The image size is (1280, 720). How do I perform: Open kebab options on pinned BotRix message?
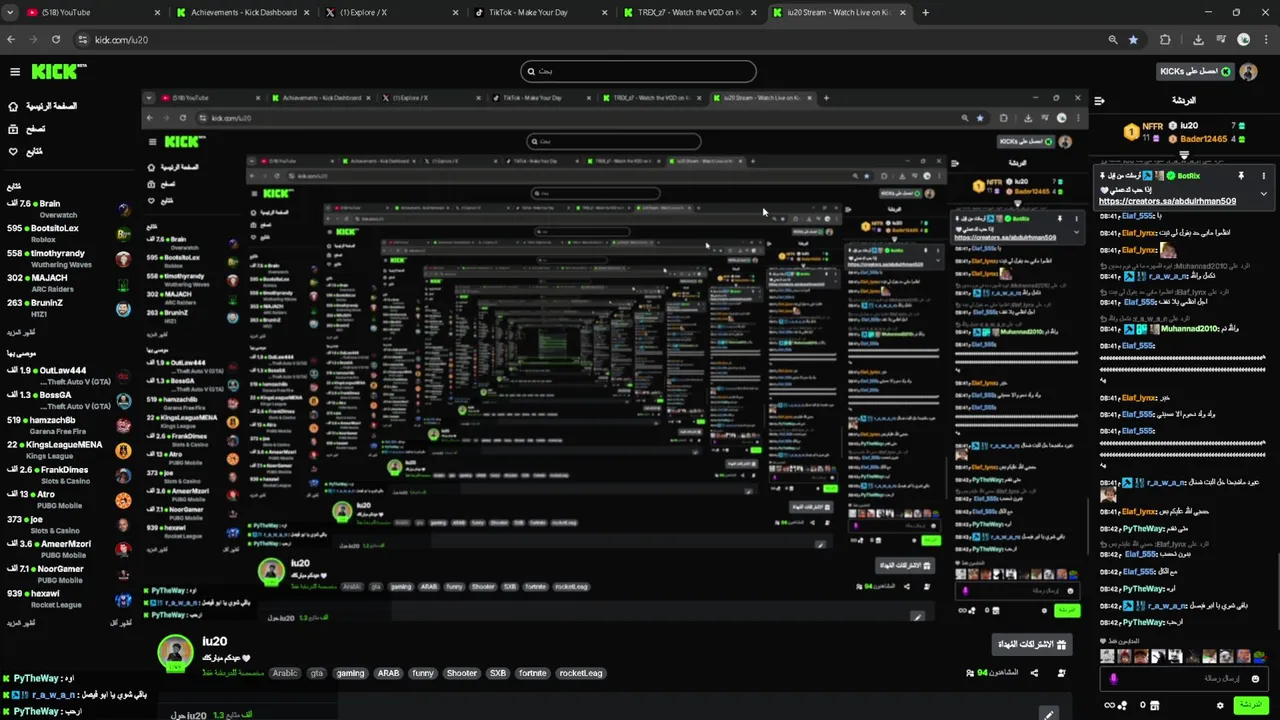pyautogui.click(x=1263, y=175)
